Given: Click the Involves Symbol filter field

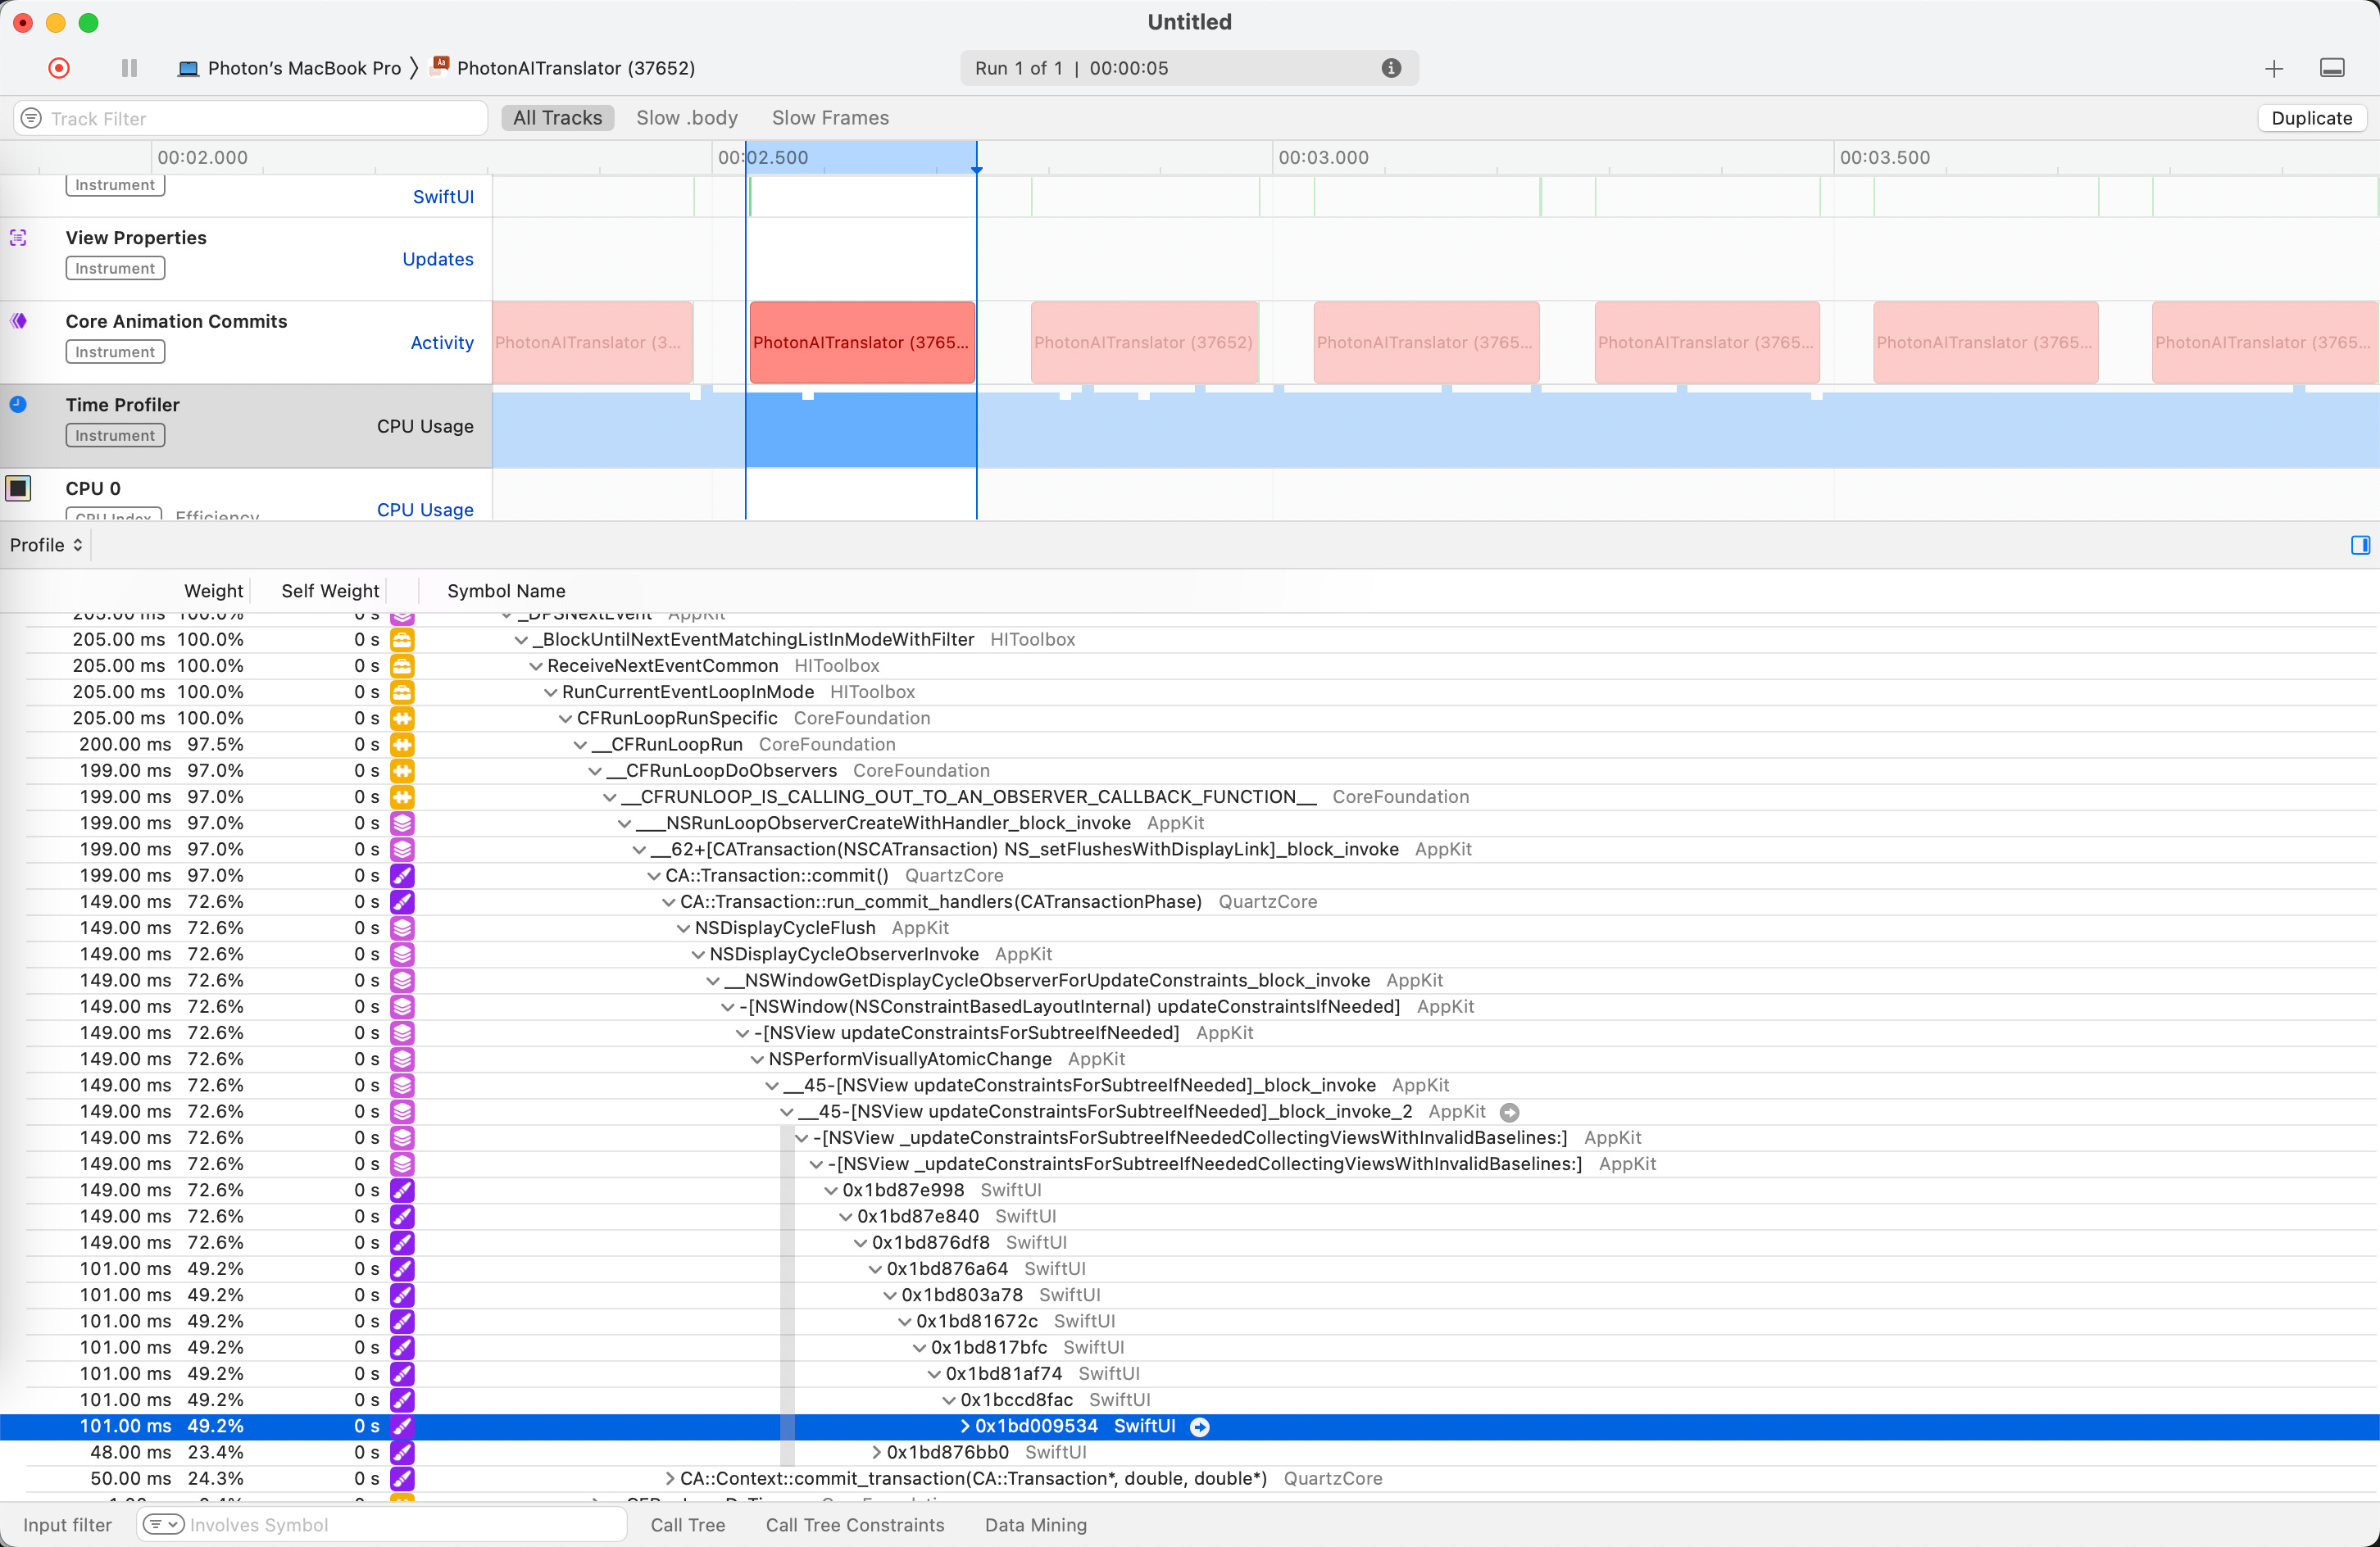Looking at the screenshot, I should point(400,1525).
